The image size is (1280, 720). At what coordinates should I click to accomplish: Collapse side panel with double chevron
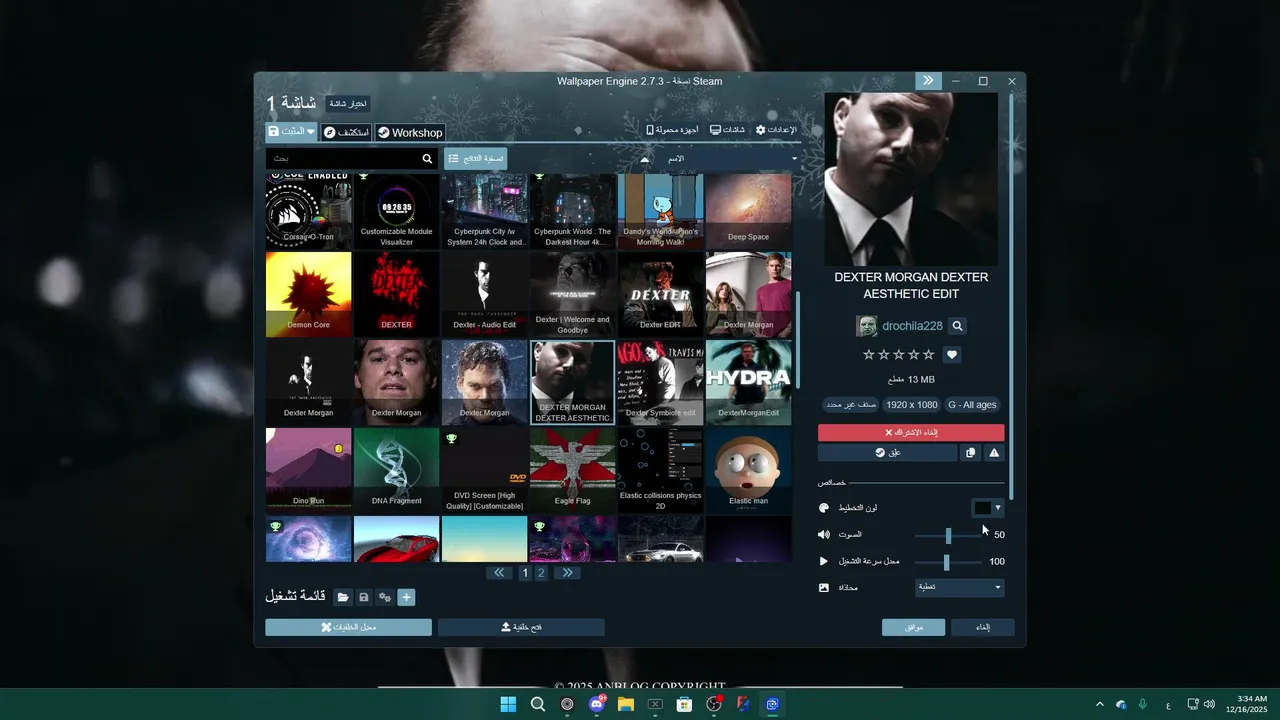928,81
